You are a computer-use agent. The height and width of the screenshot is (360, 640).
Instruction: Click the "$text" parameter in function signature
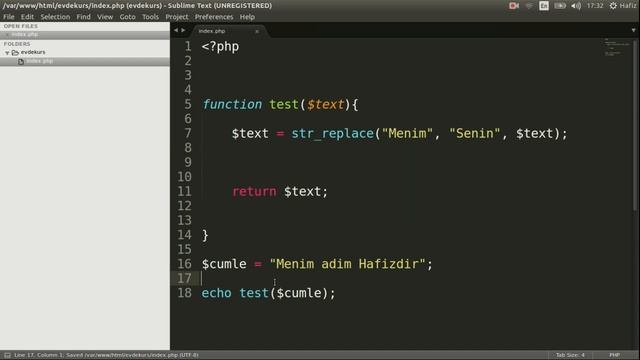[325, 104]
